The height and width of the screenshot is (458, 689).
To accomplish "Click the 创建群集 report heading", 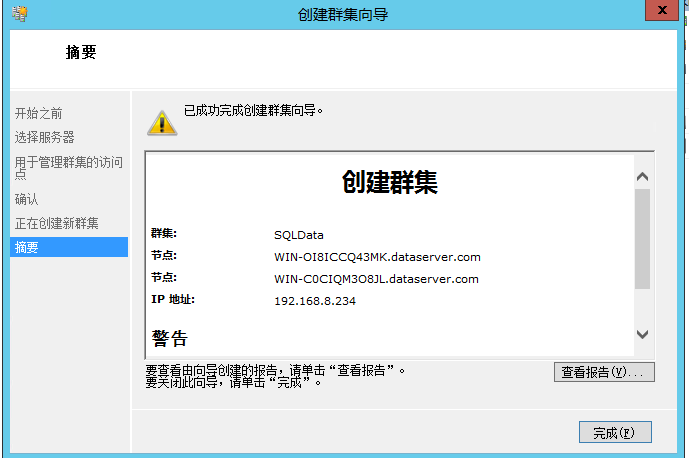I will tap(390, 182).
